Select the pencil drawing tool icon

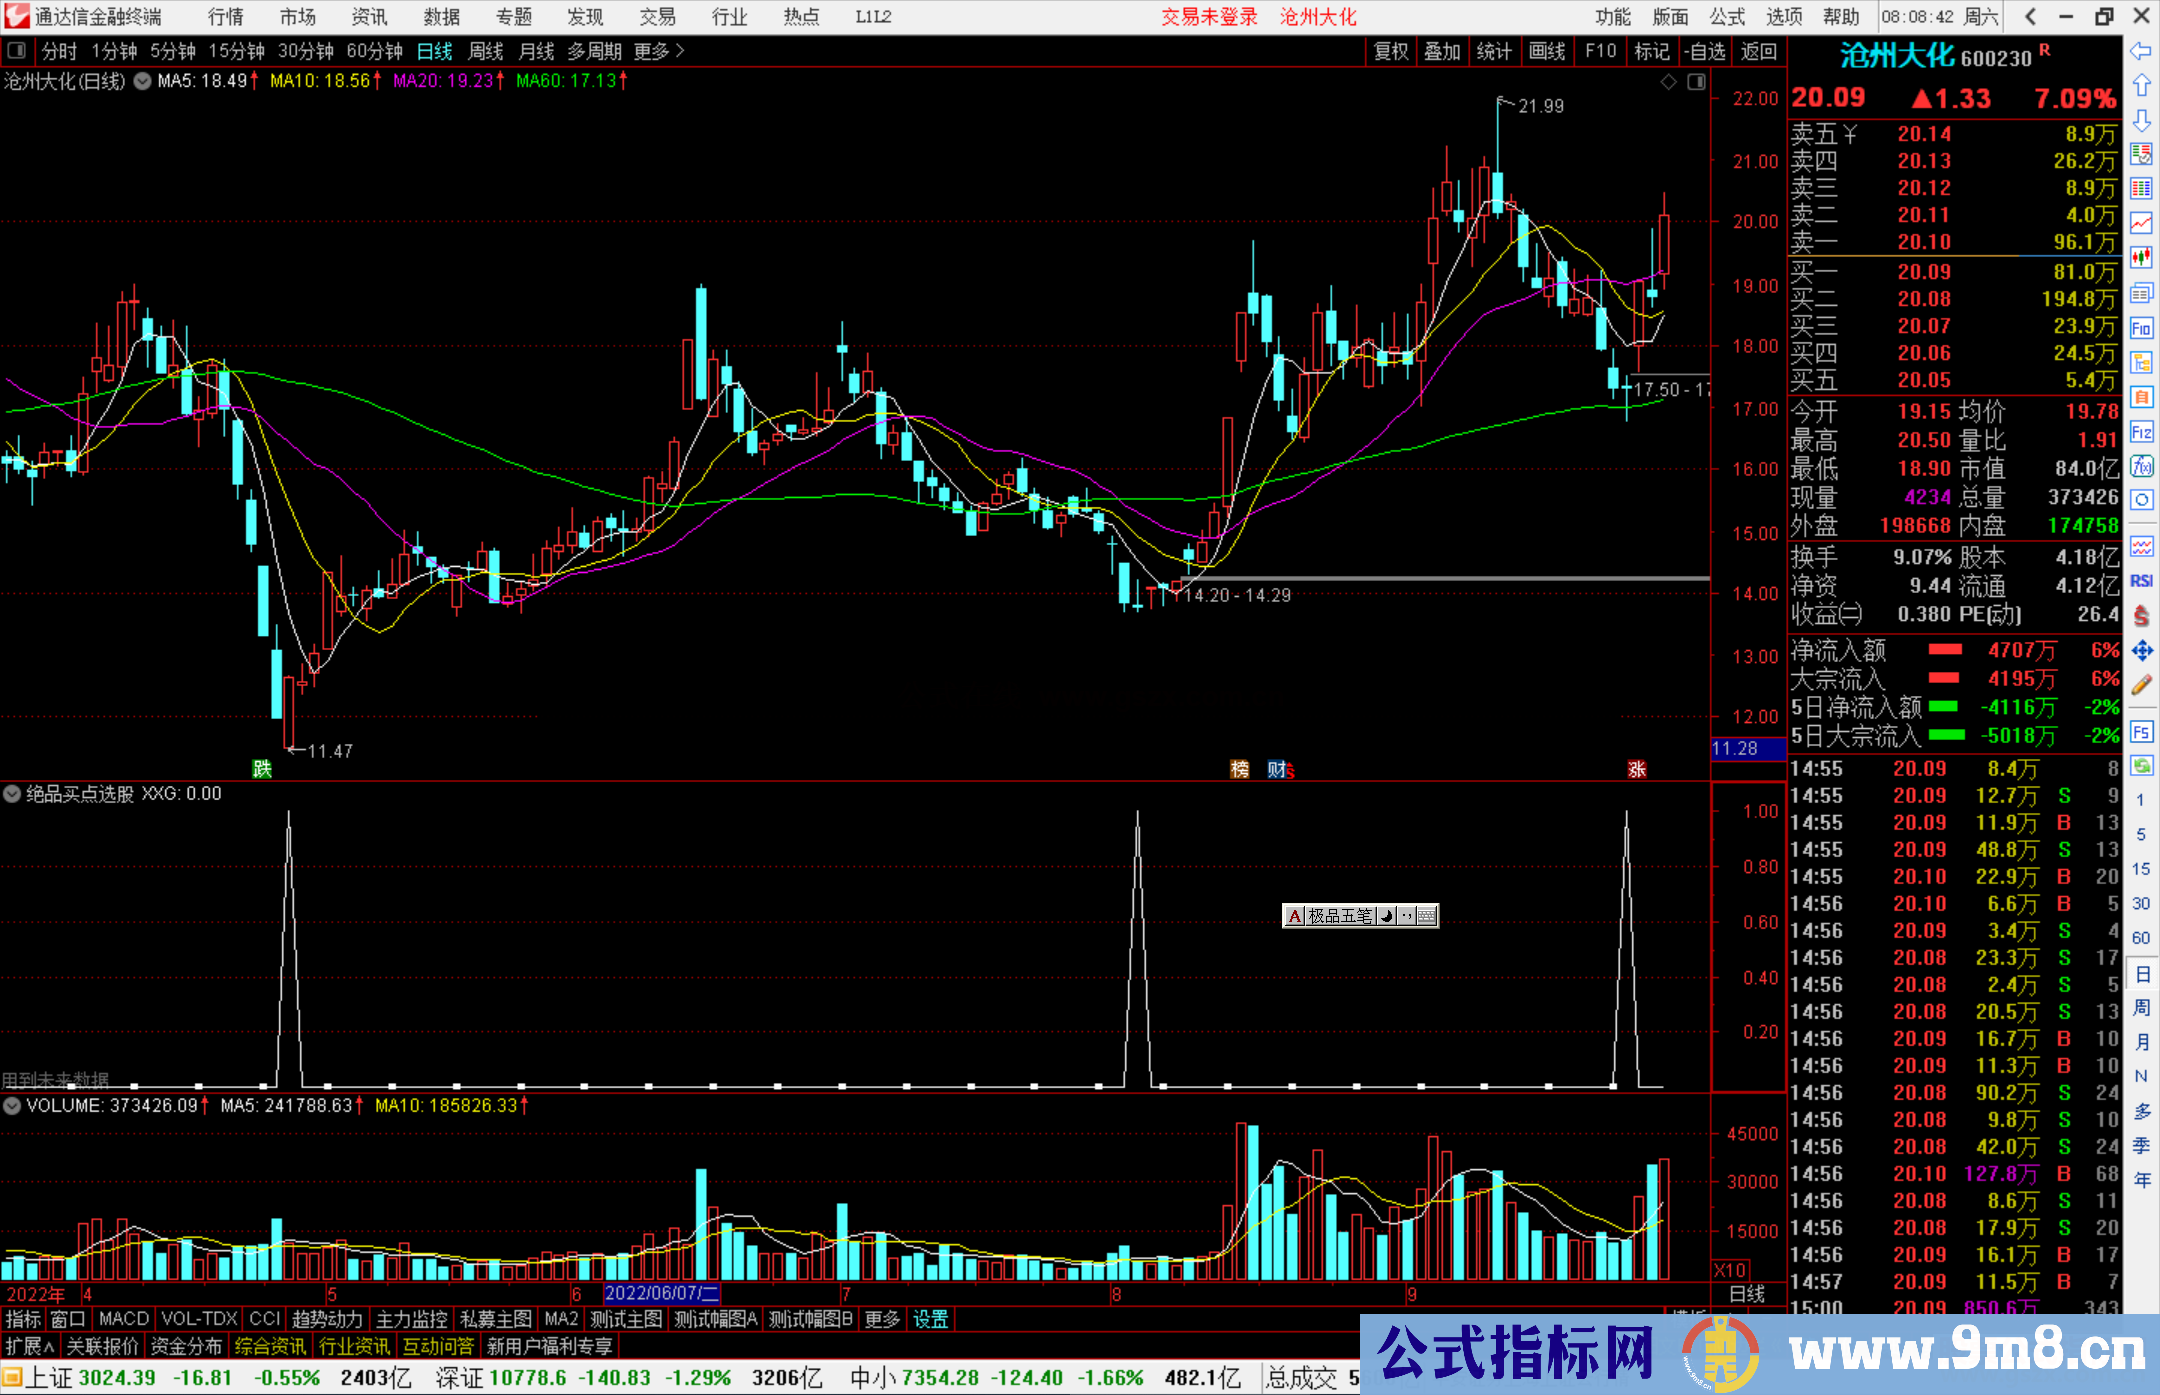coord(2141,685)
